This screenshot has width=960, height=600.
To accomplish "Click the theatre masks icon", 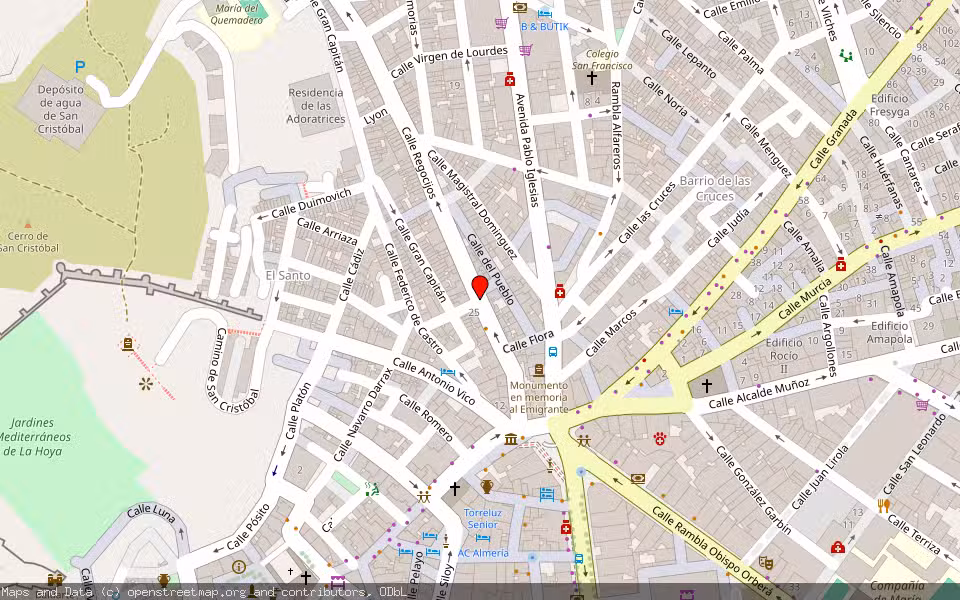I will click(x=767, y=562).
